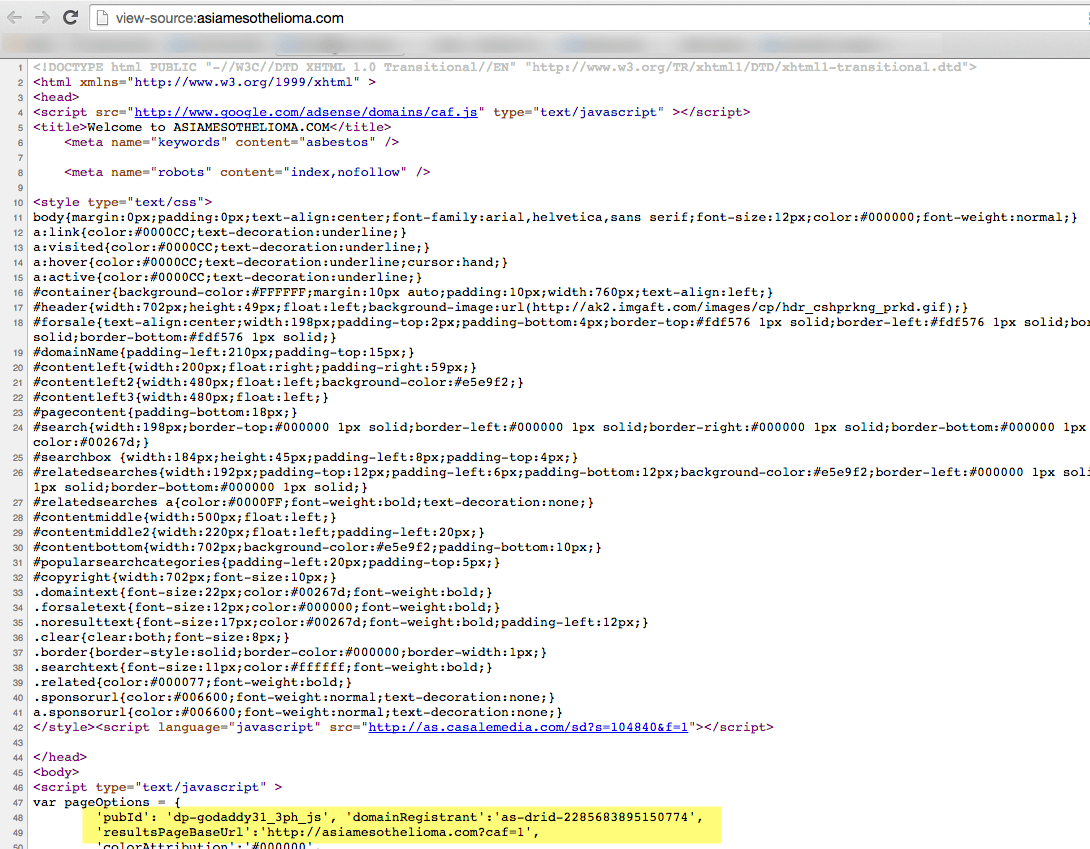Viewport: 1090px width, 849px height.
Task: Click the body tag near line 45
Action: tap(55, 771)
